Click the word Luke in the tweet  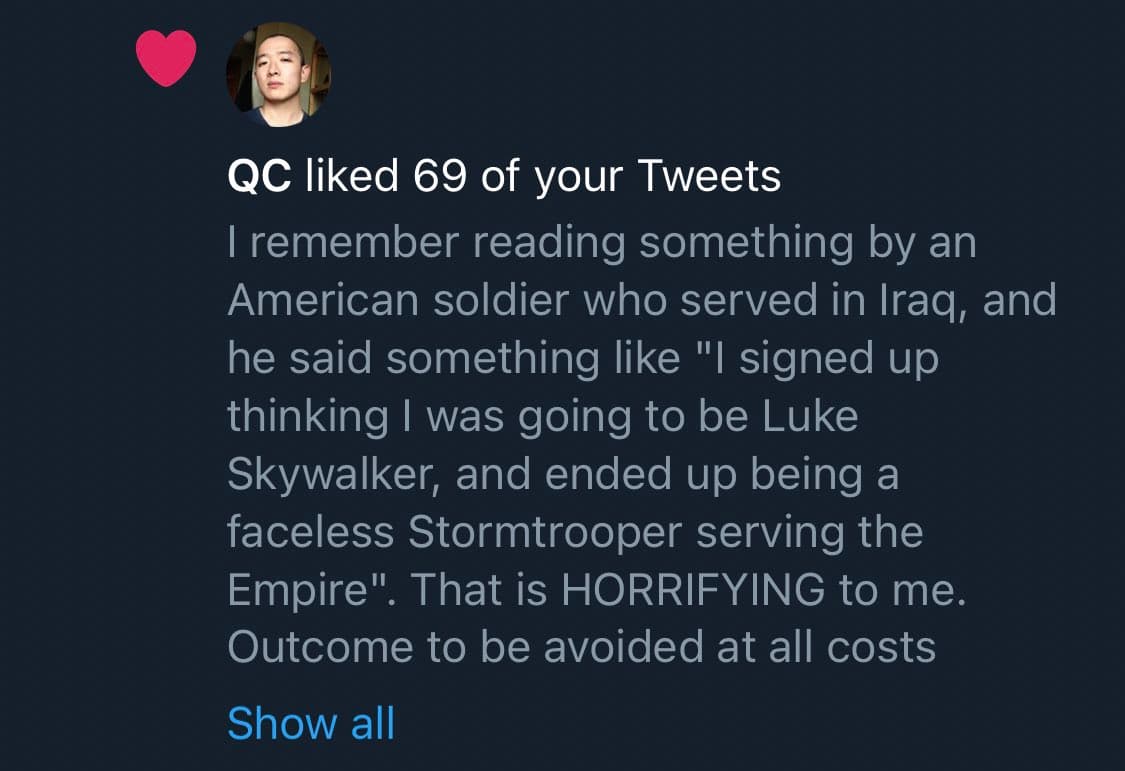[810, 417]
